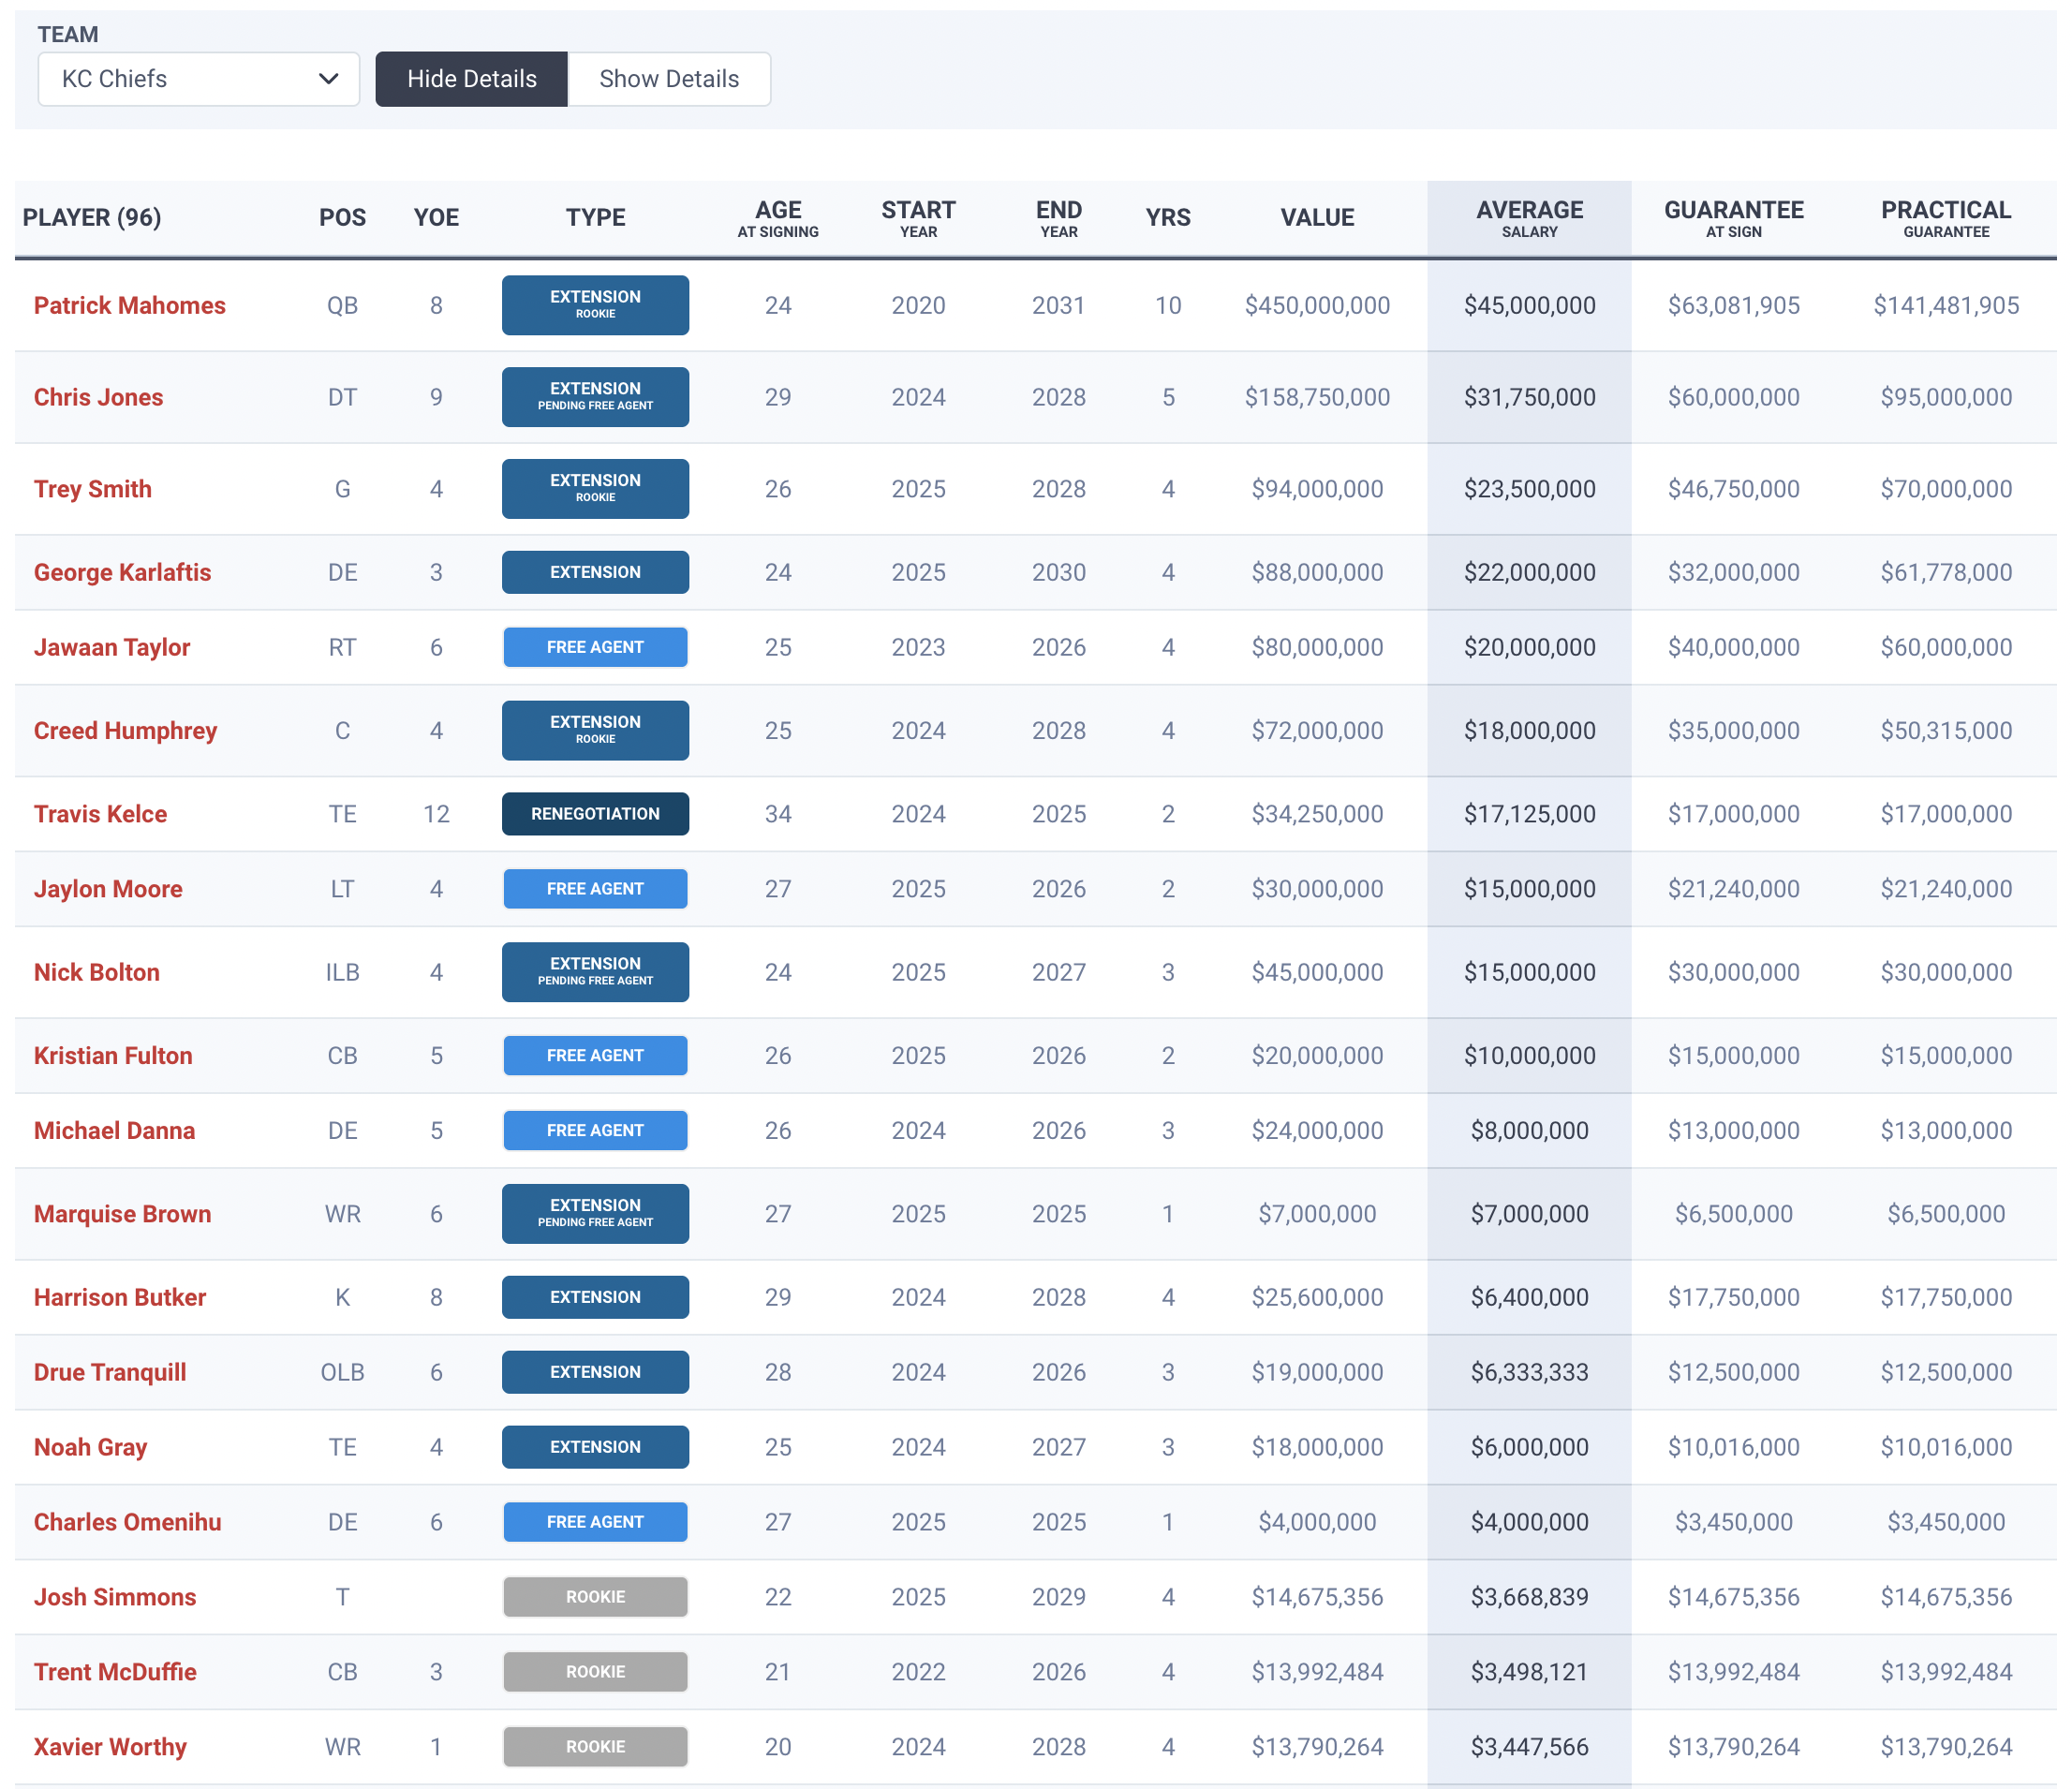
Task: Select the $31,750,000 average salary cell
Action: (x=1529, y=397)
